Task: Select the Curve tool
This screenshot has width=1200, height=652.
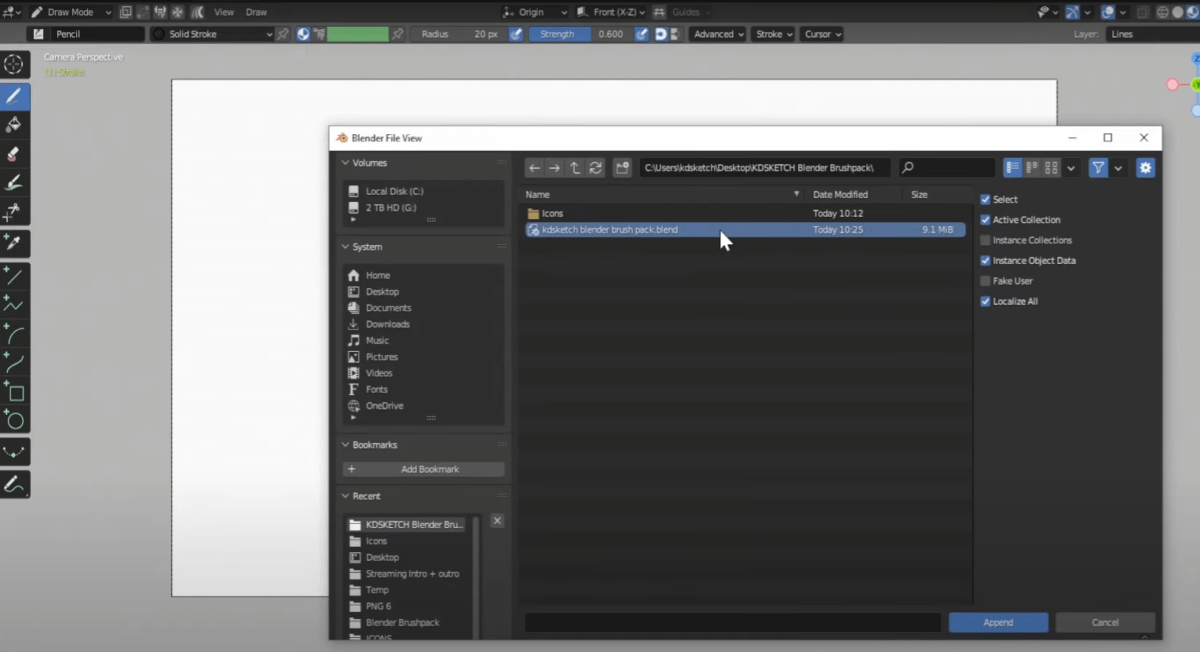Action: coord(14,362)
